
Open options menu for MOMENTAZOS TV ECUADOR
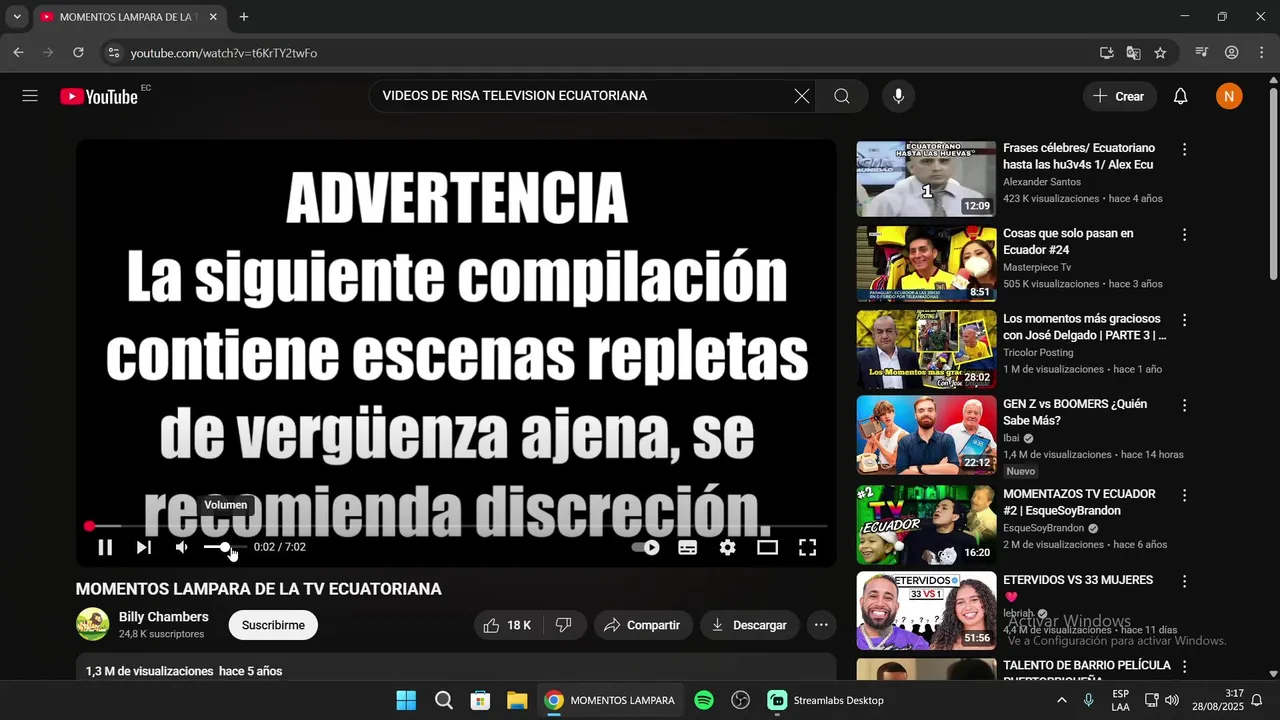tap(1184, 495)
